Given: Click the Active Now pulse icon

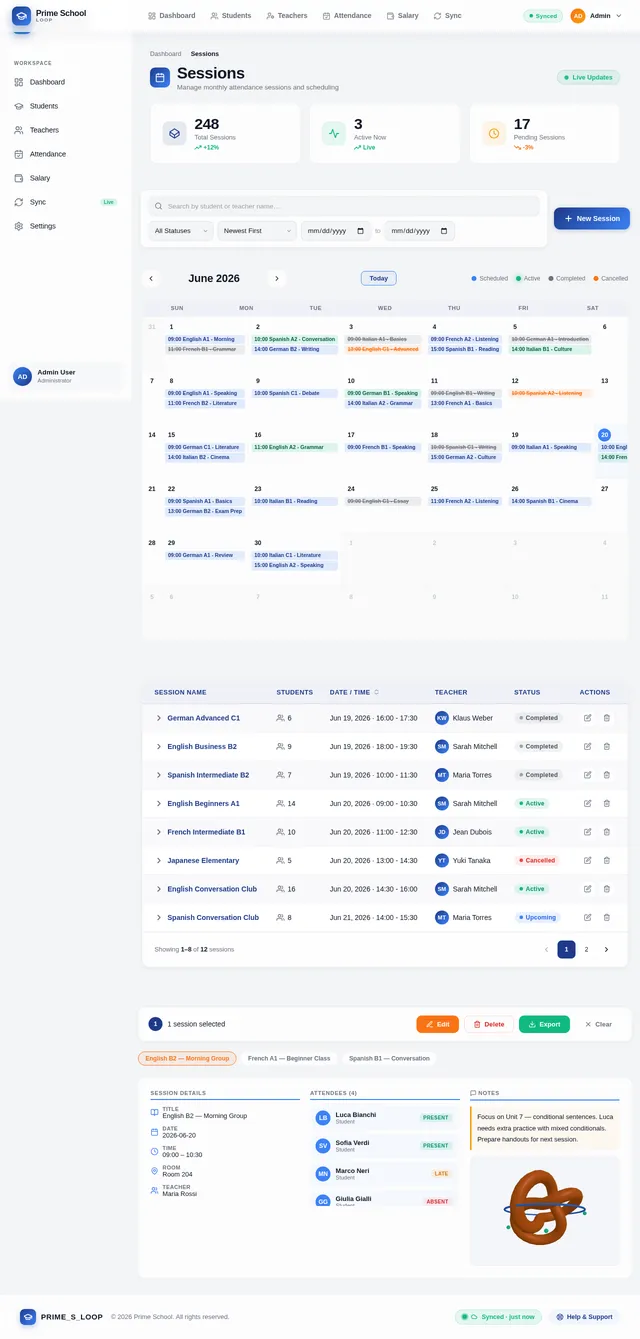Looking at the screenshot, I should 334,133.
